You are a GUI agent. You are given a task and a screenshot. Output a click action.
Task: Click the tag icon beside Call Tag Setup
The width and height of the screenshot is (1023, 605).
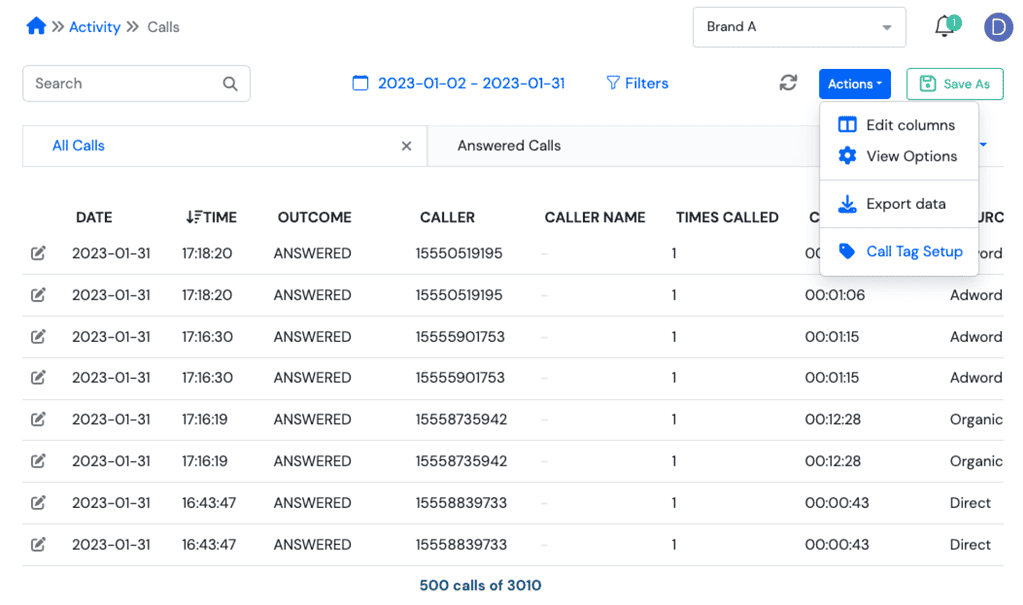point(849,252)
